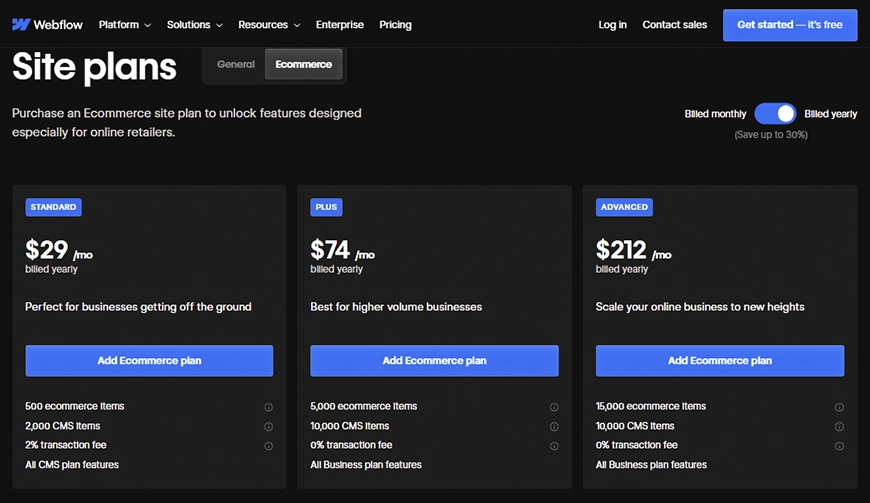Toggle the billed monthly/yearly switch
870x503 pixels.
tap(775, 114)
